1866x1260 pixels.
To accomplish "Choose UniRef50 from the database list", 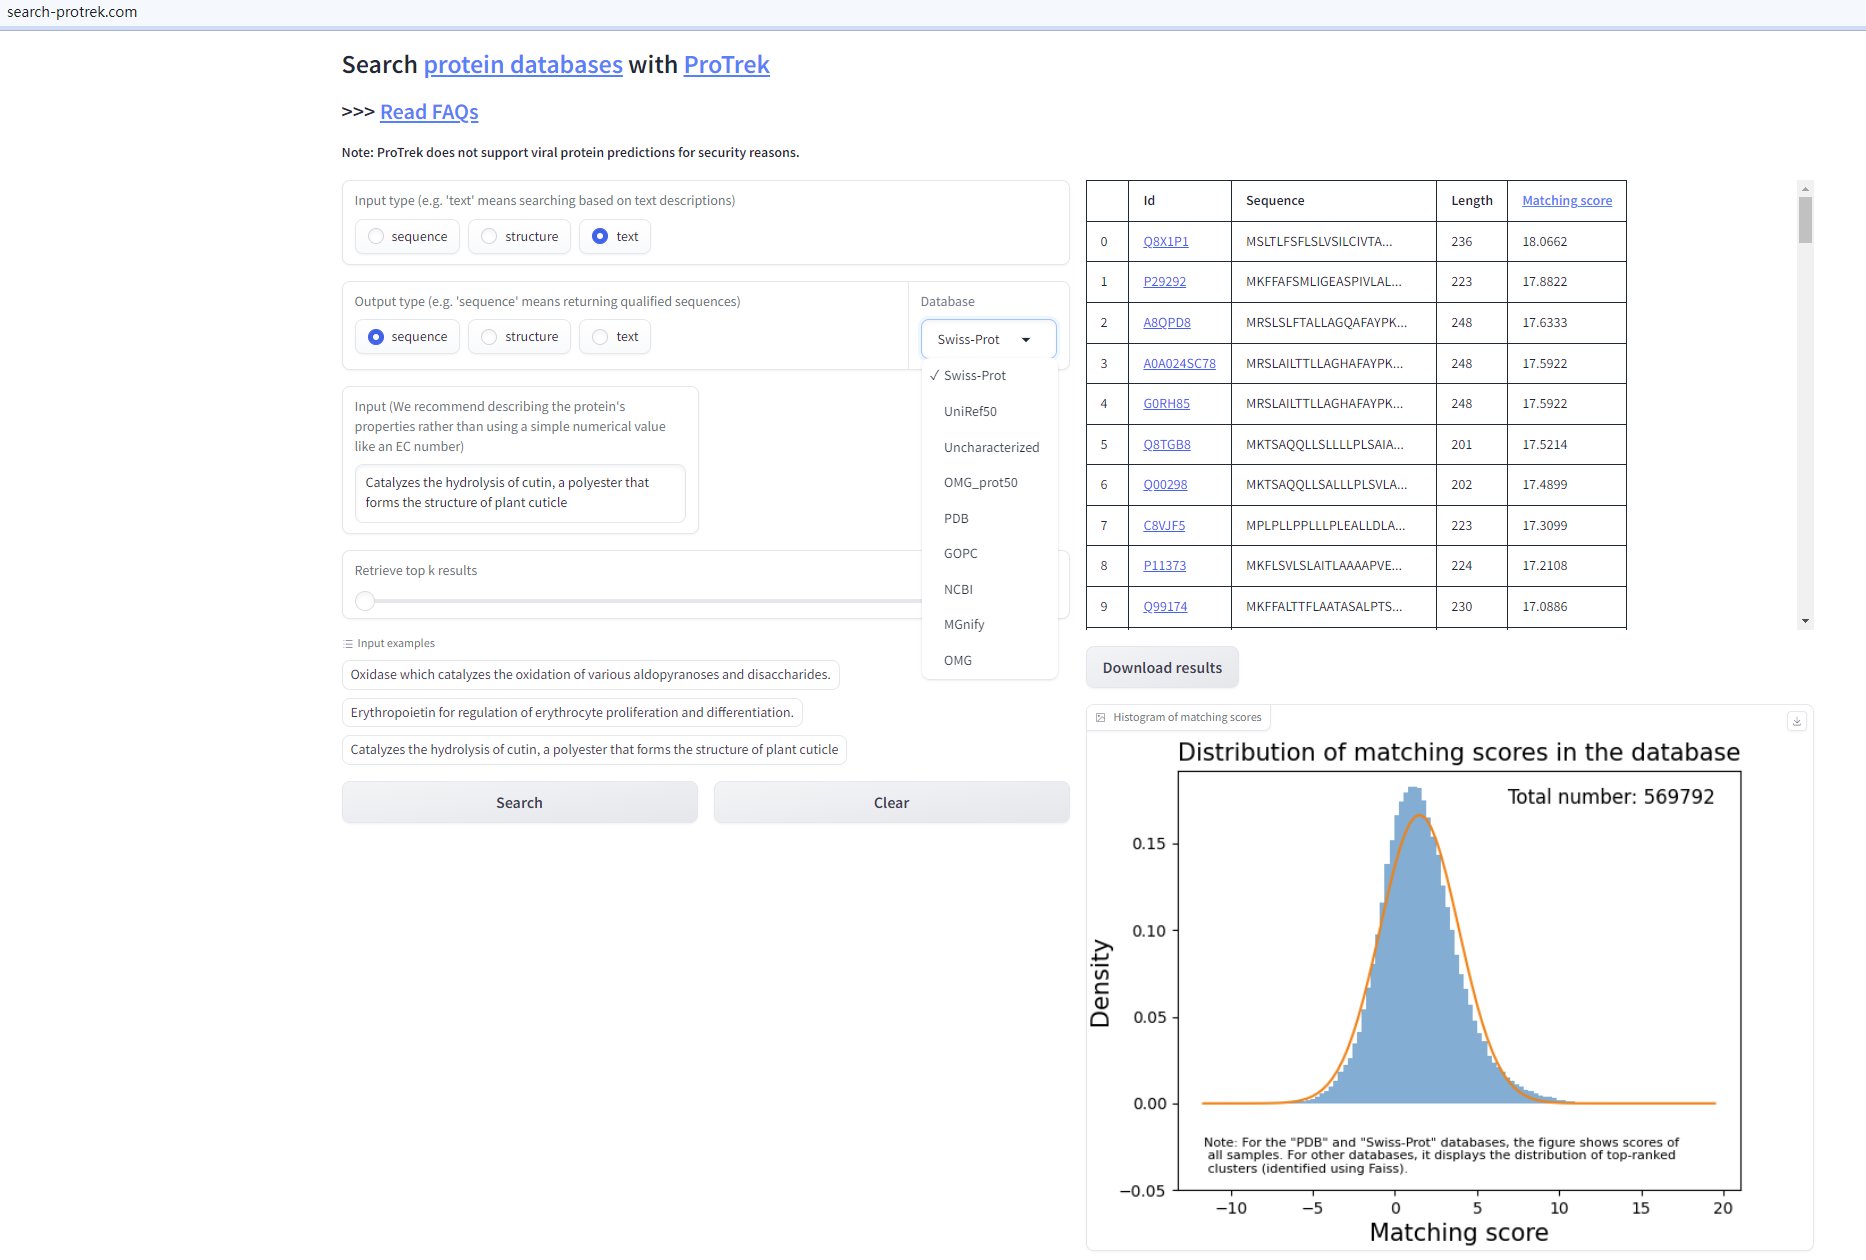I will (x=970, y=411).
